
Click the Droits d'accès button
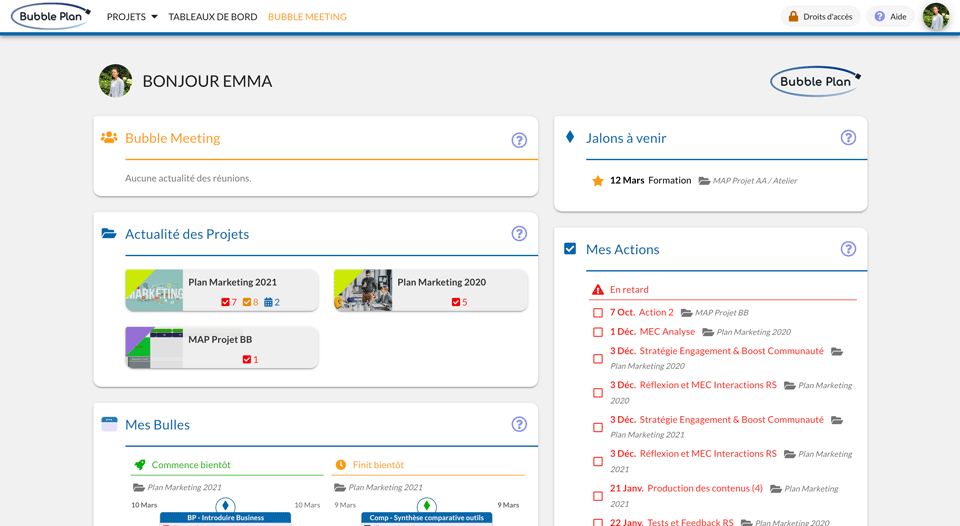820,17
